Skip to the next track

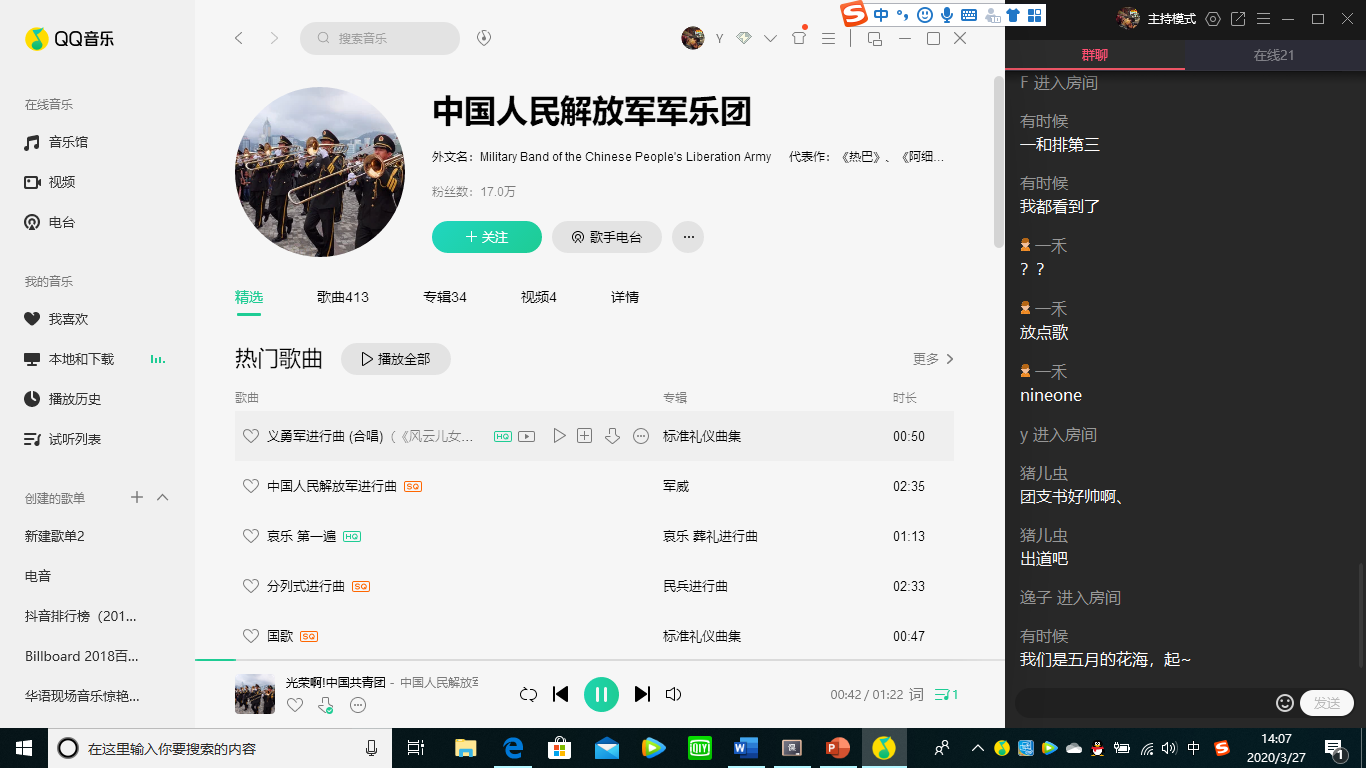(x=642, y=694)
